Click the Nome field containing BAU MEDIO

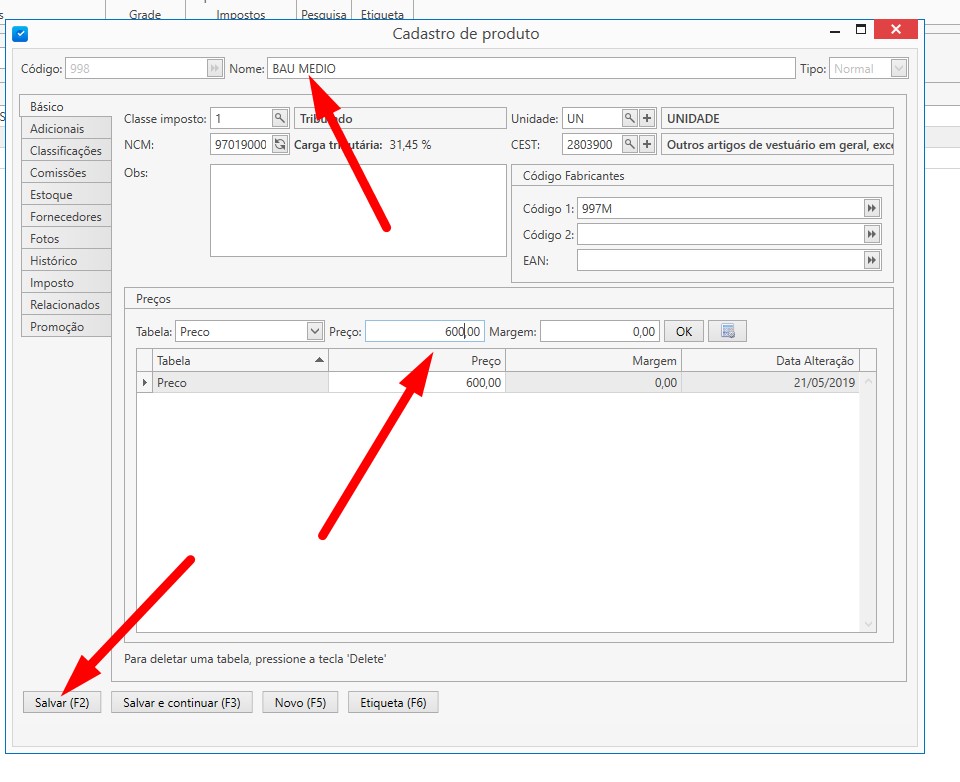click(530, 69)
